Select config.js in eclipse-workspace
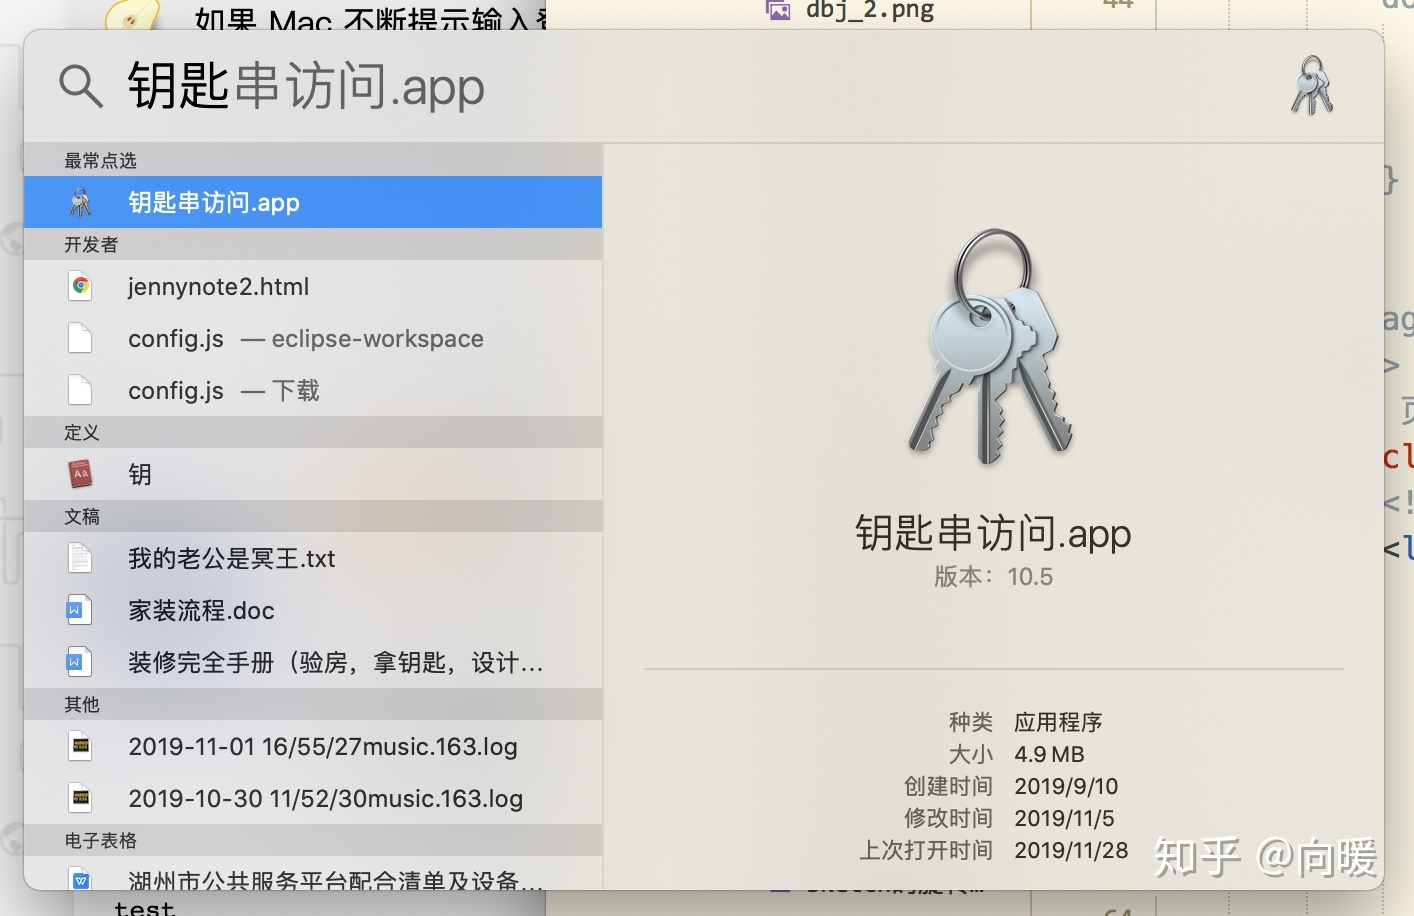The image size is (1414, 916). (x=313, y=339)
